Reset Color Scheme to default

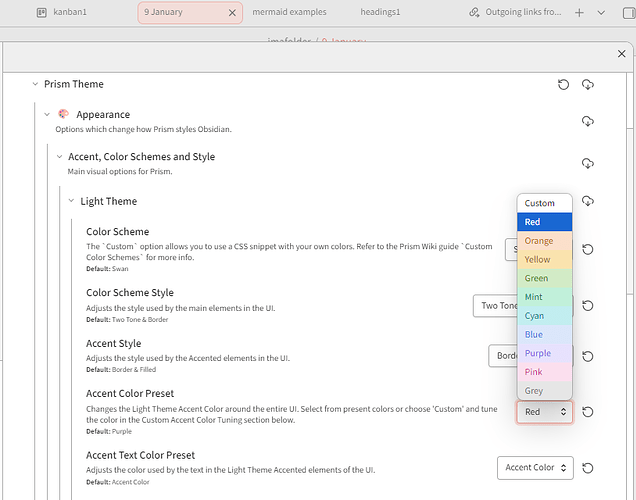588,249
